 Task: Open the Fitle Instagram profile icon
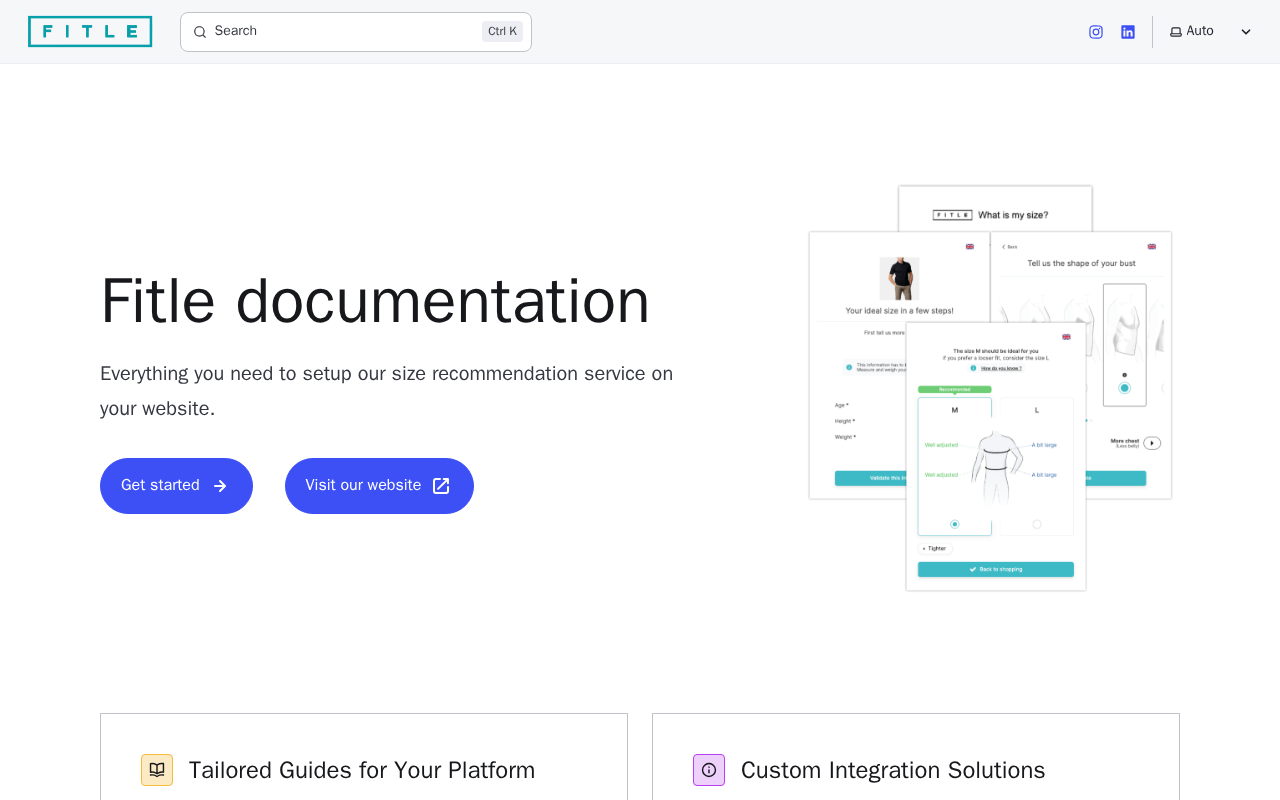click(x=1096, y=32)
